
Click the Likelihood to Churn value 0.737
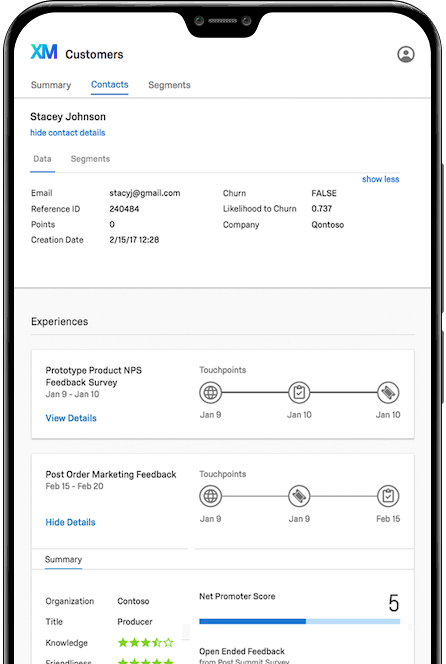(x=321, y=209)
